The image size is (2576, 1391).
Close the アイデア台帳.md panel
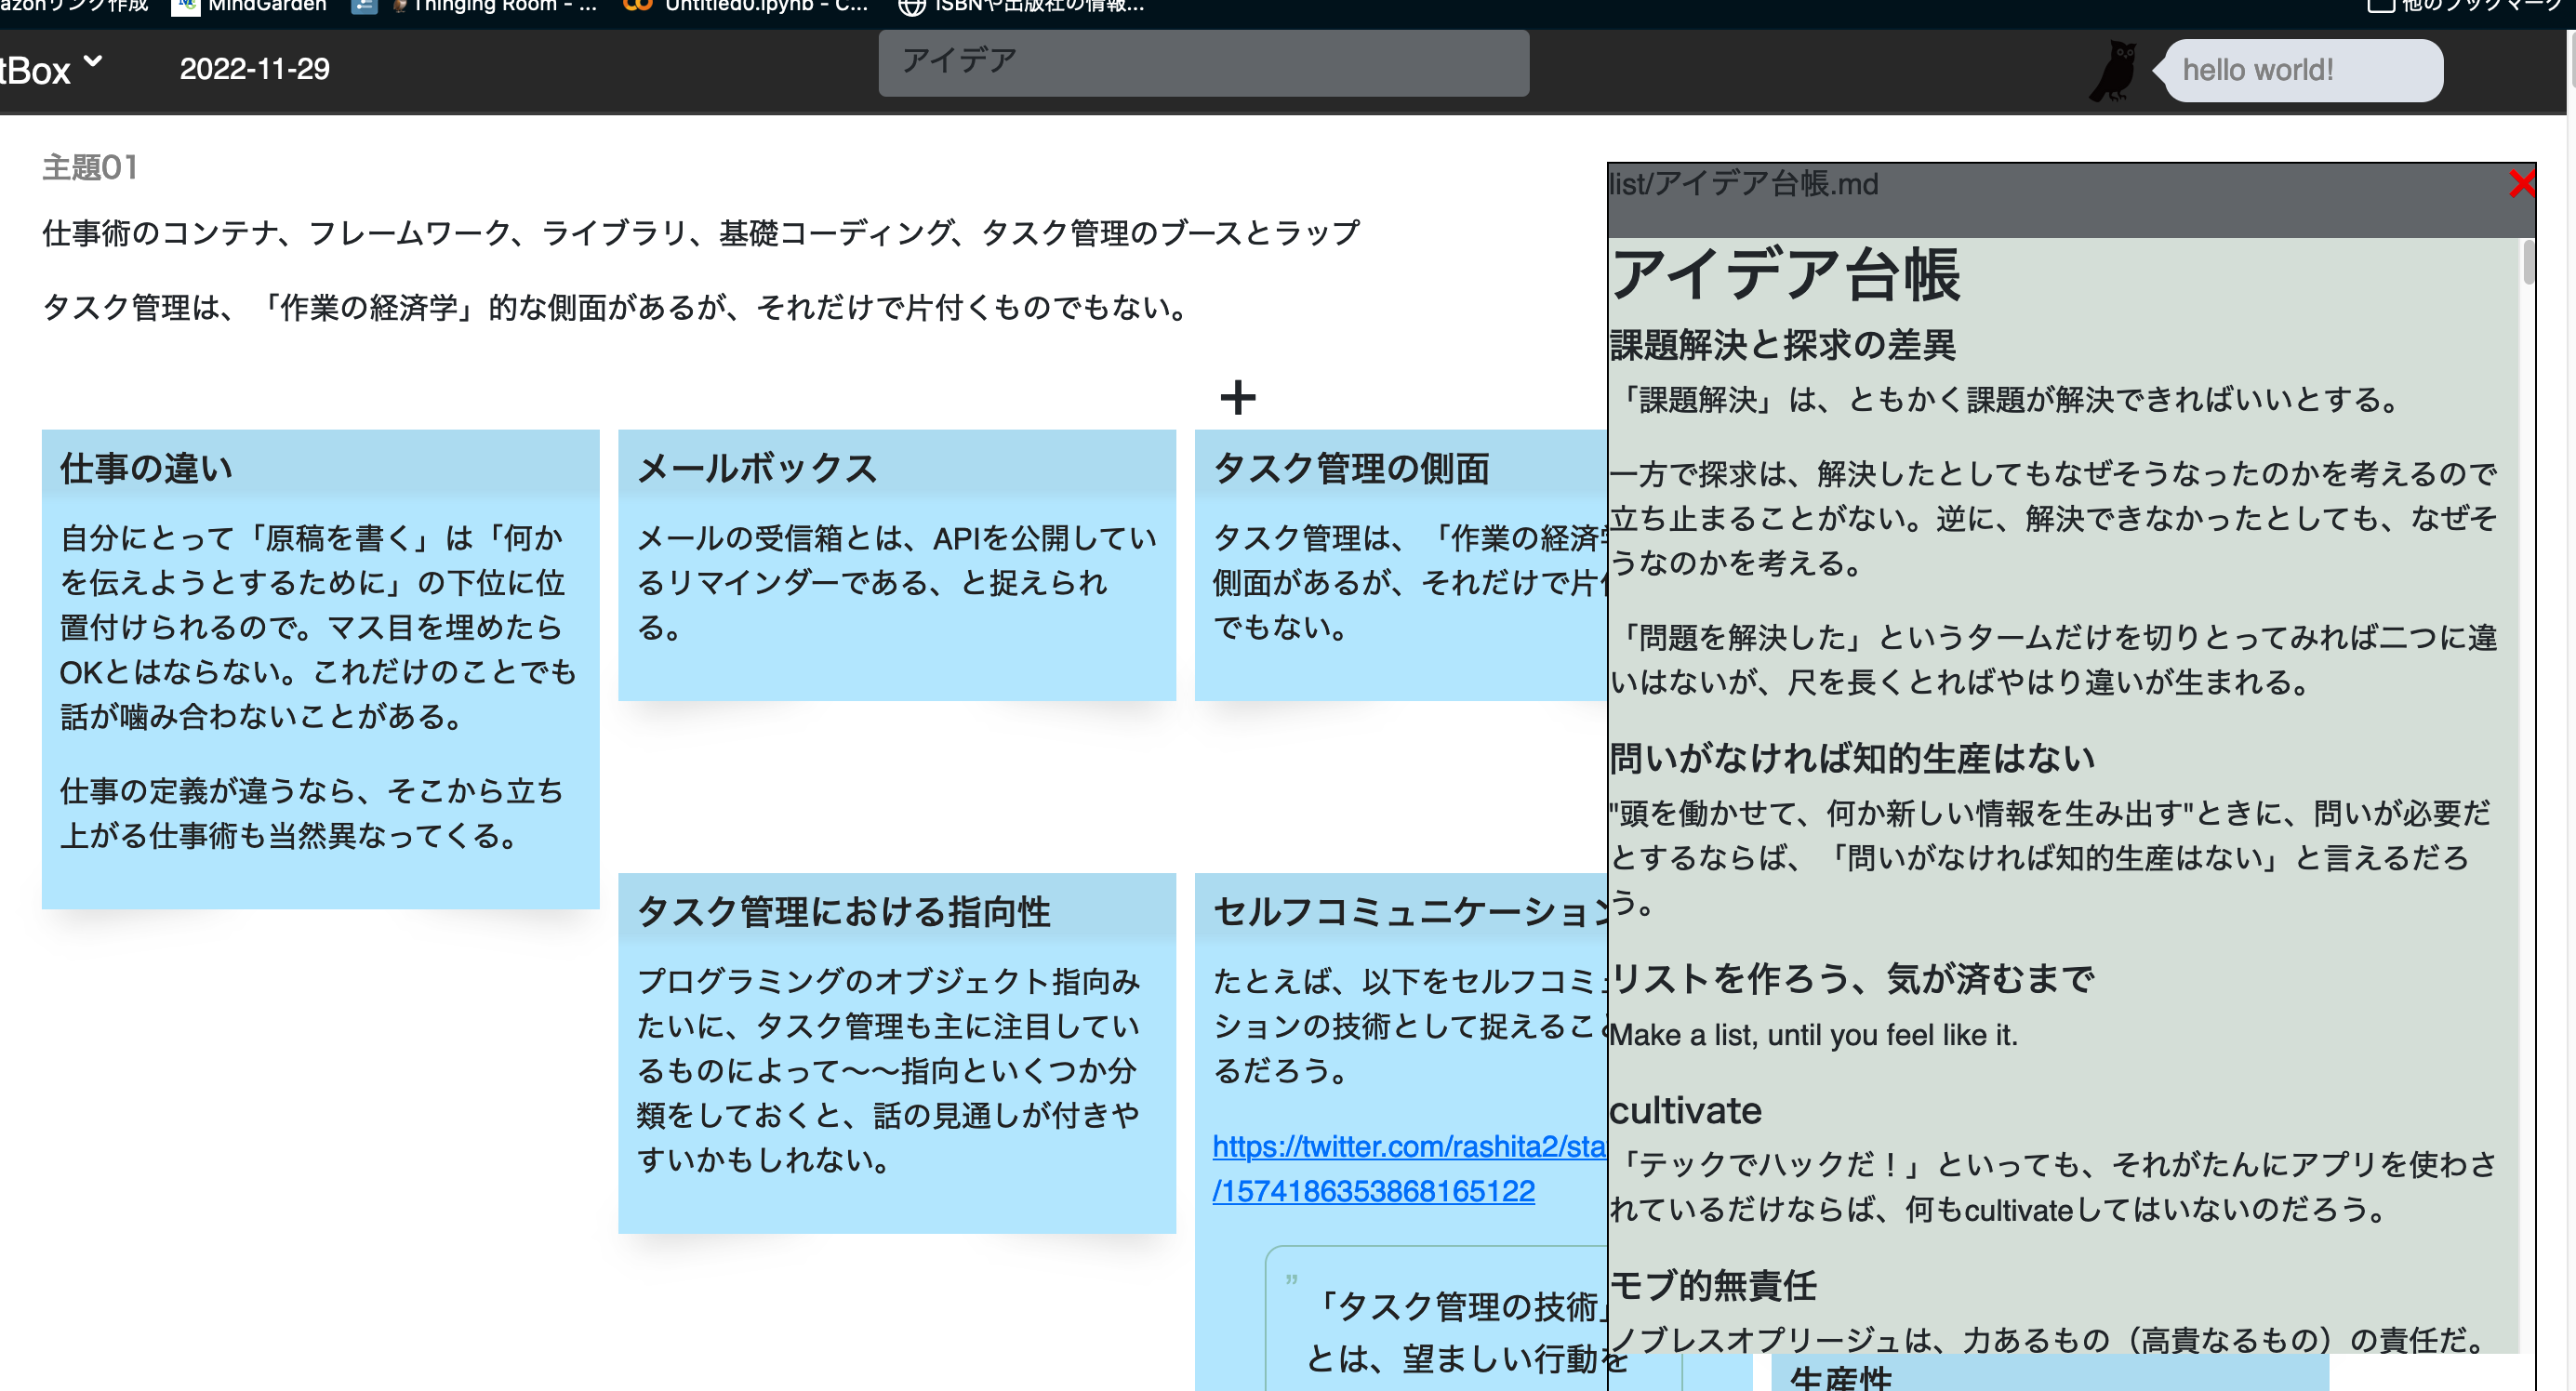[x=2524, y=183]
